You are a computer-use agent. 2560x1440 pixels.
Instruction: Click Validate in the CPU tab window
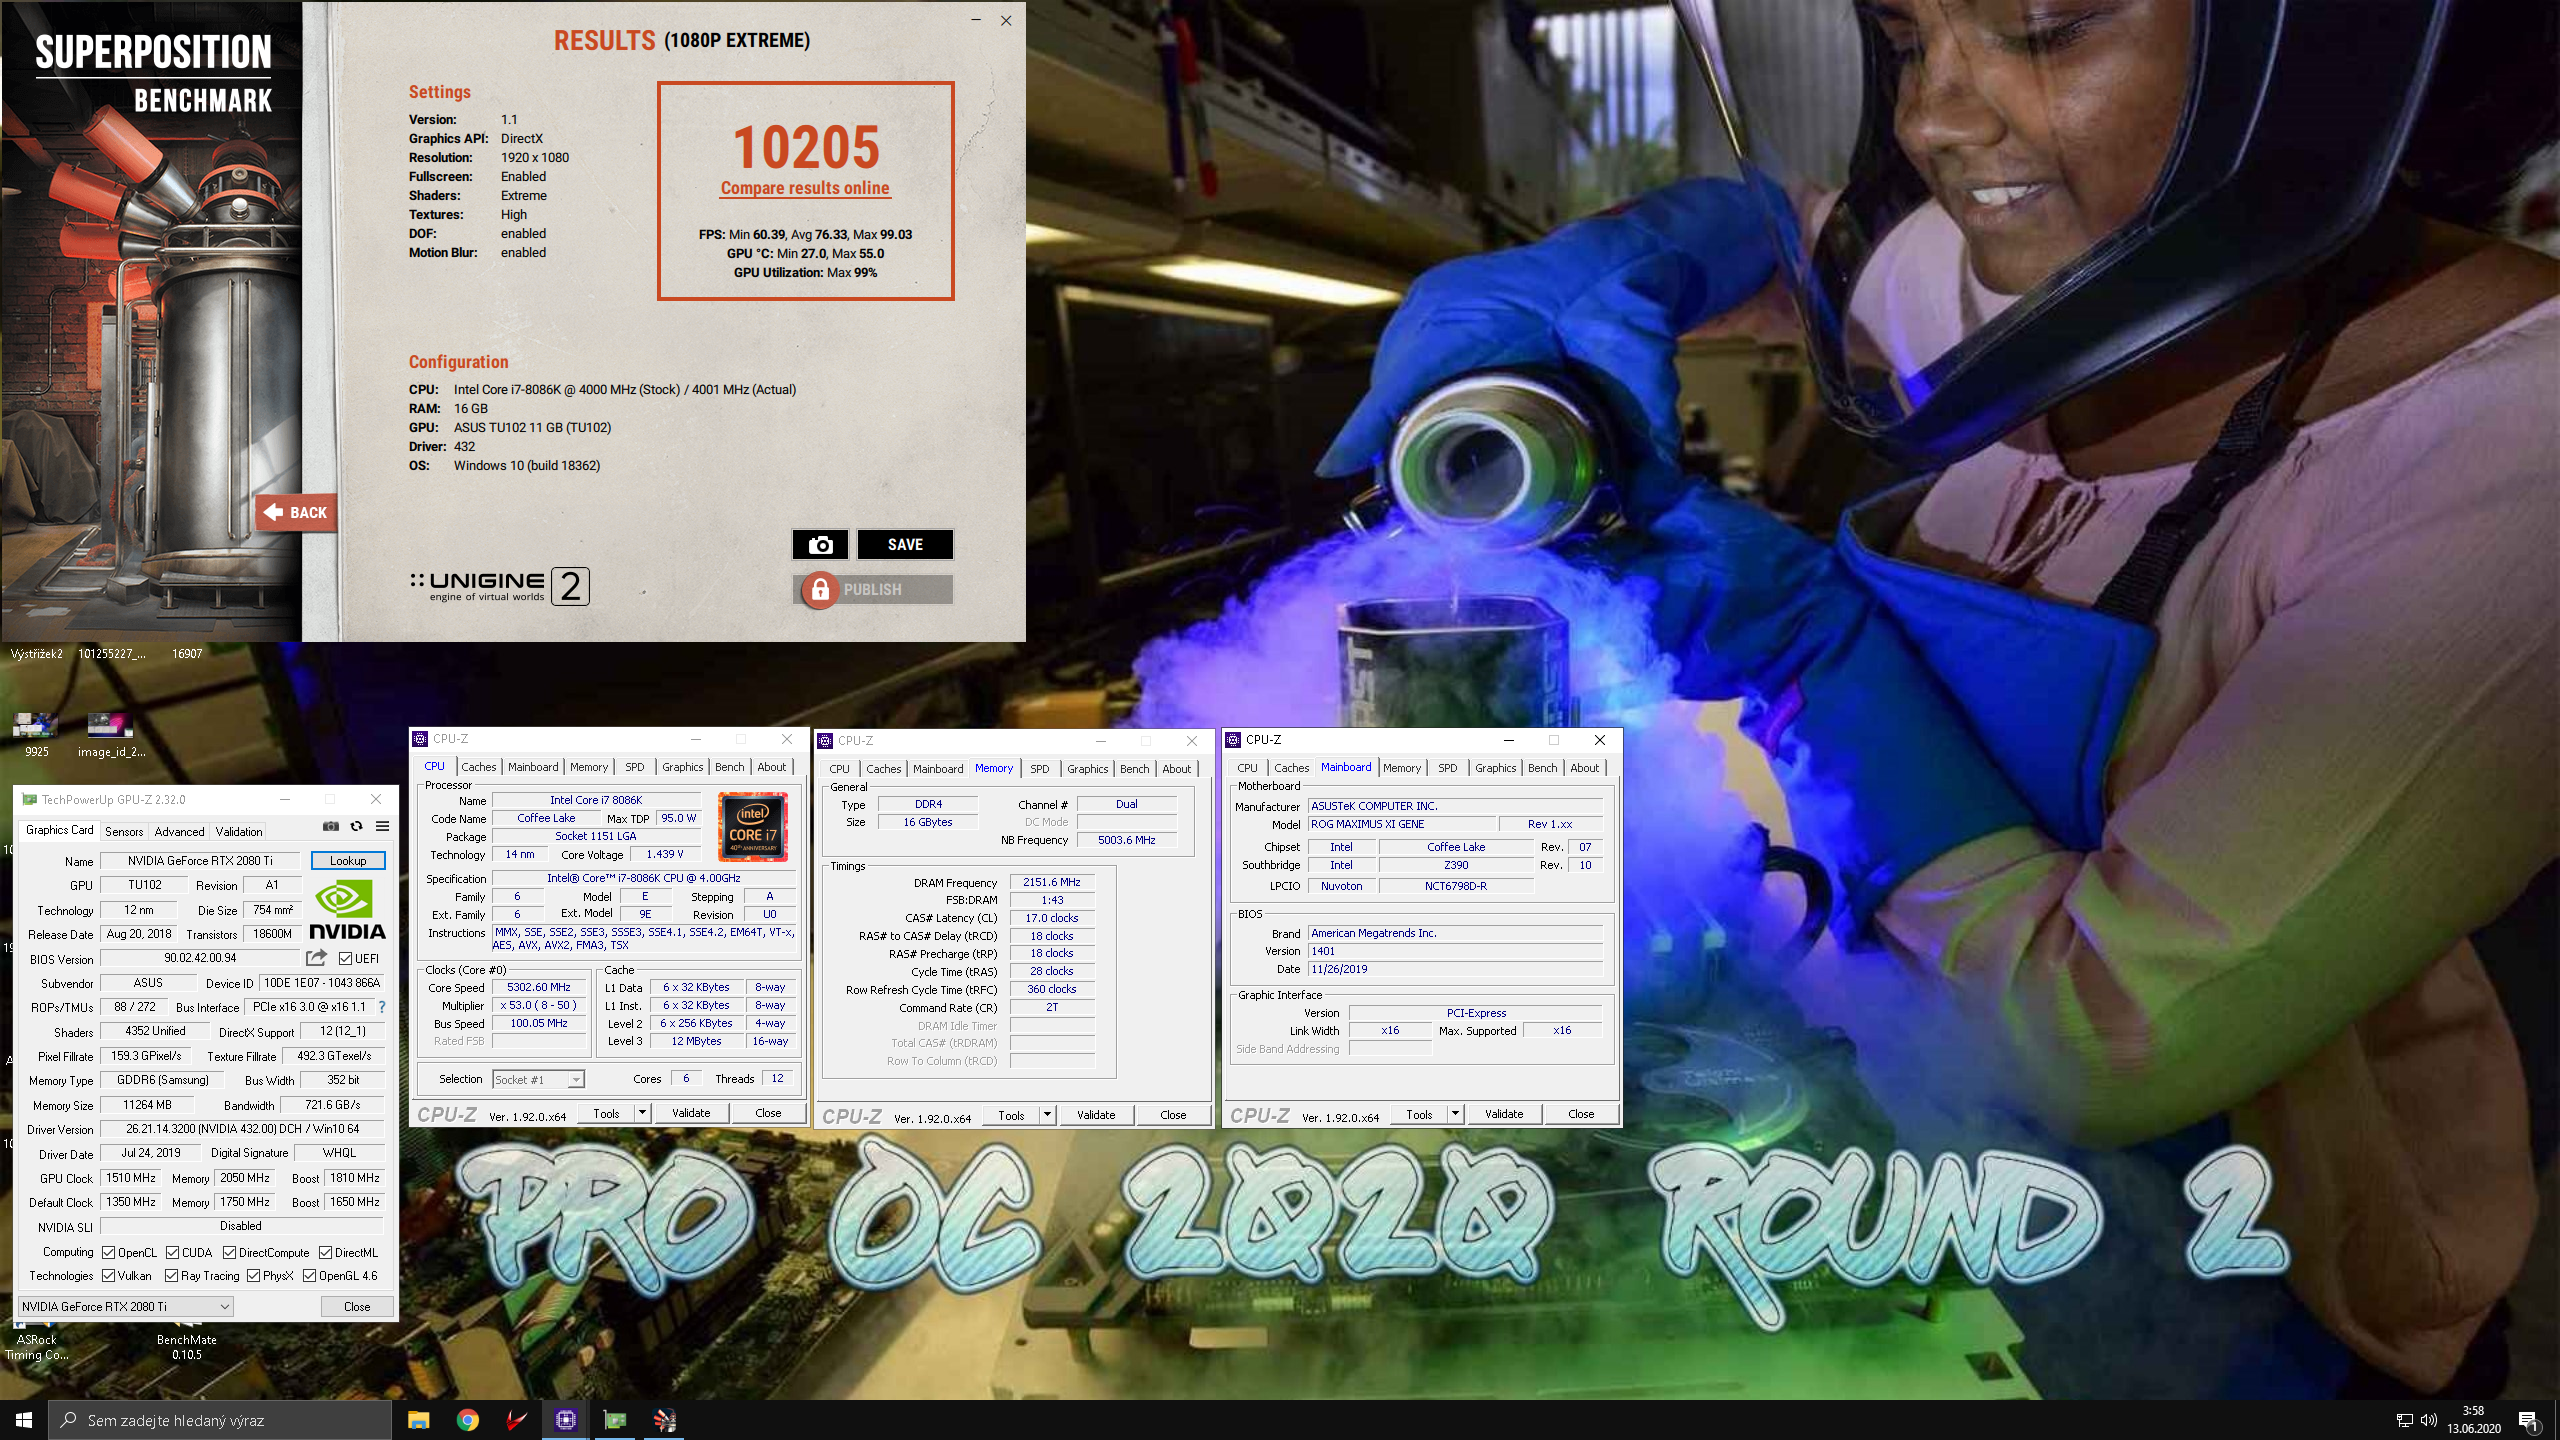click(691, 1113)
